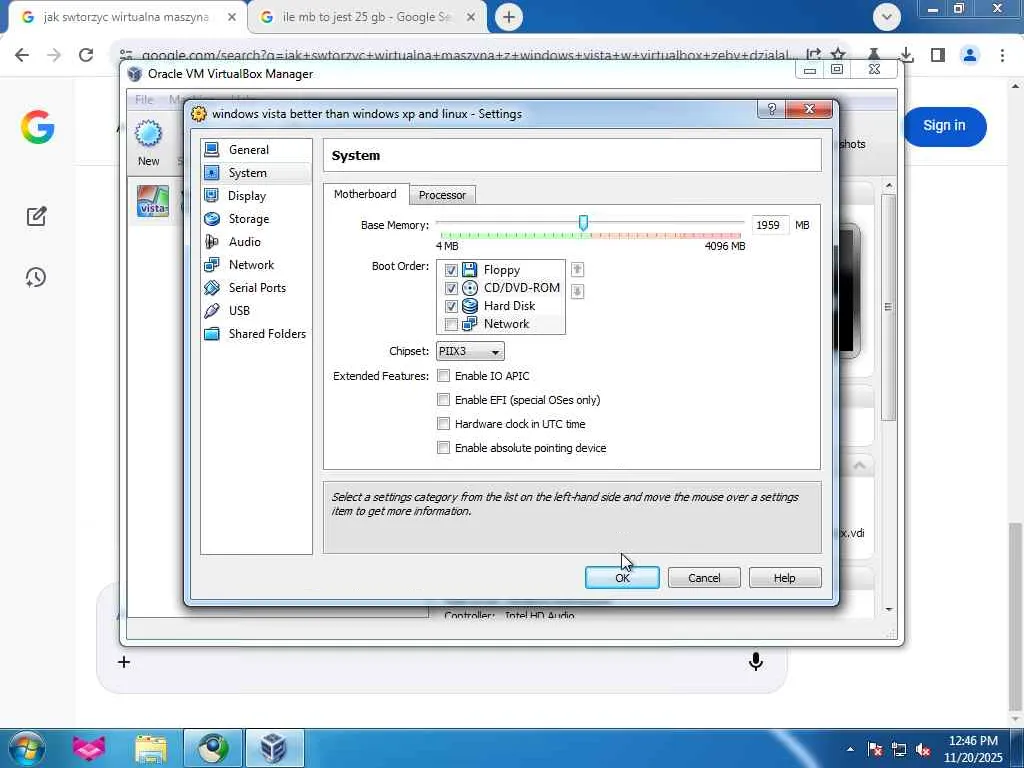
Task: Reload the Chrome page
Action: coord(86,55)
